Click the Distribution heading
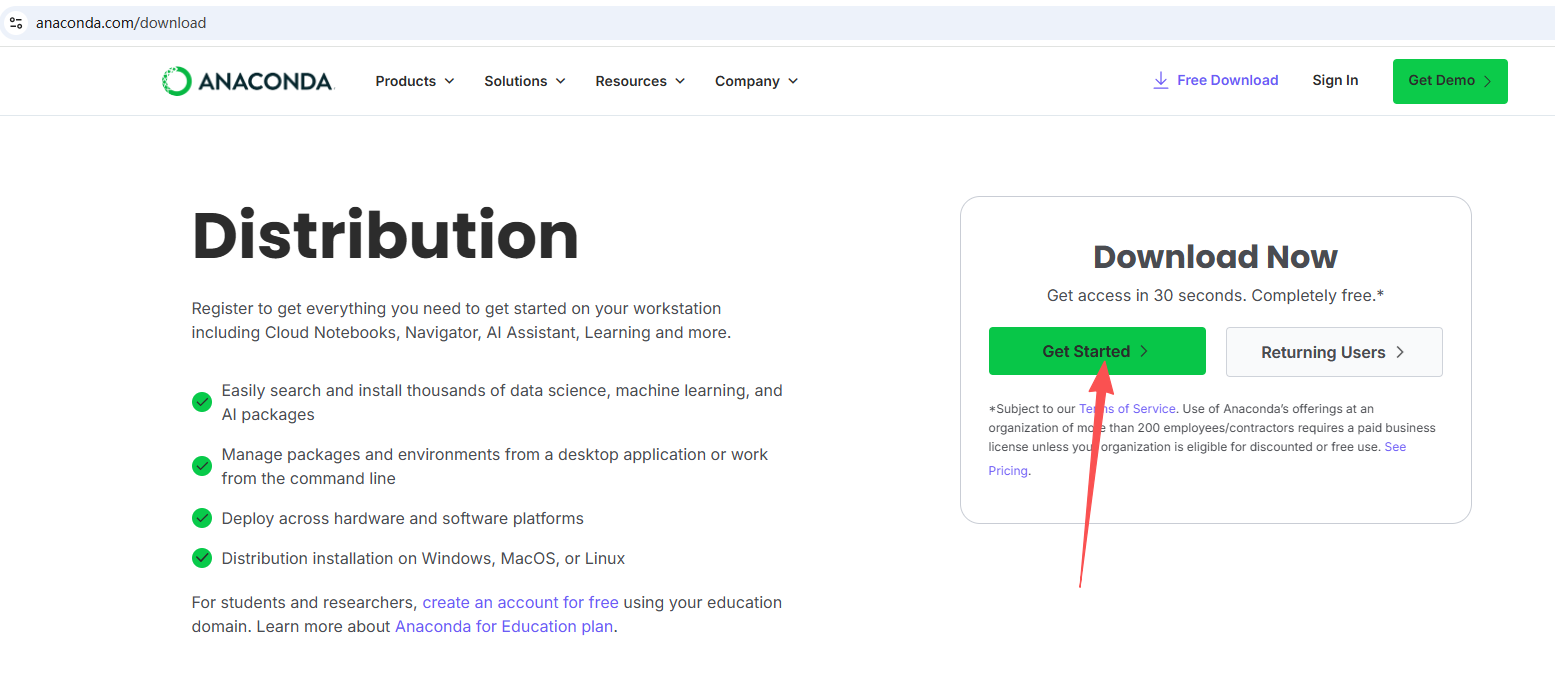Viewport: 1555px width, 681px height. [385, 237]
